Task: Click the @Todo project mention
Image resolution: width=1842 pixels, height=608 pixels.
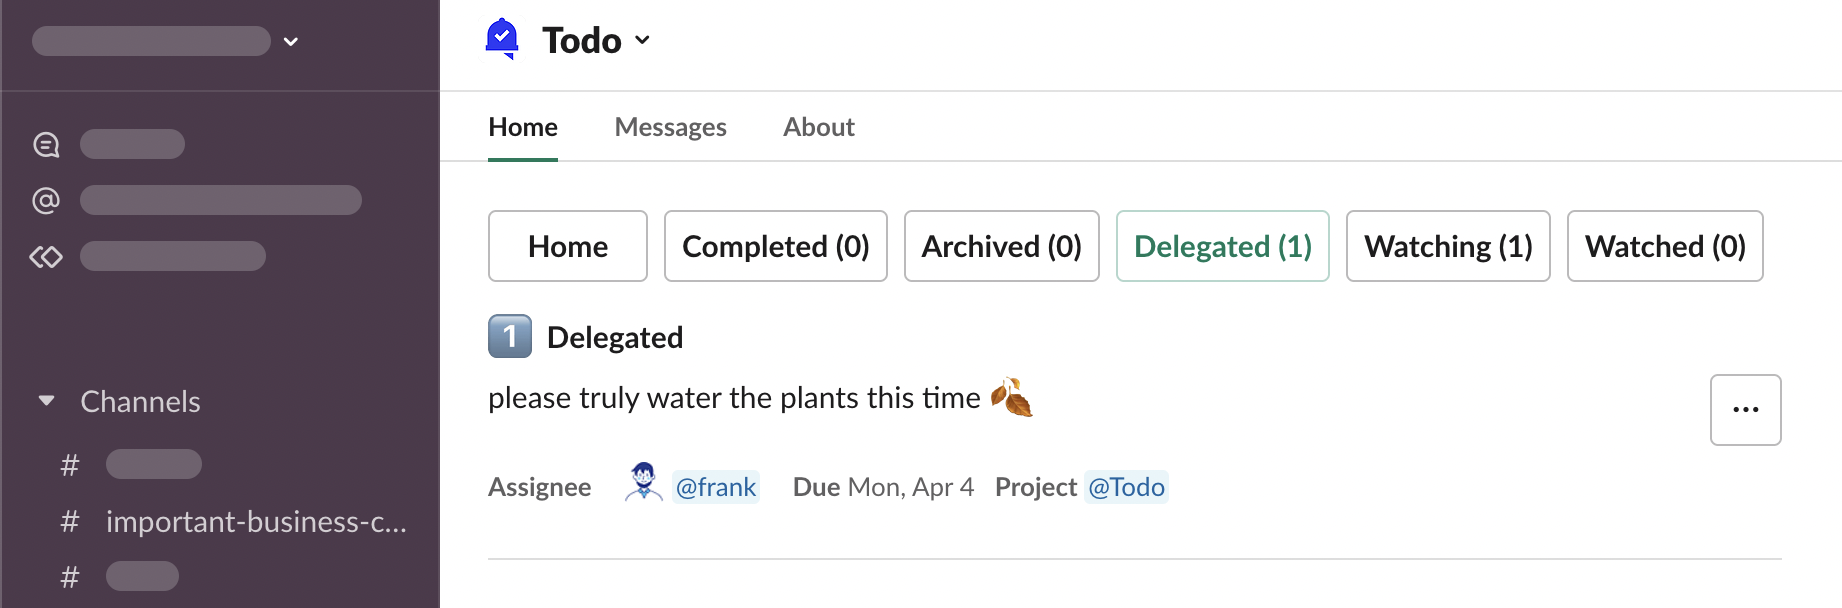Action: [1126, 487]
